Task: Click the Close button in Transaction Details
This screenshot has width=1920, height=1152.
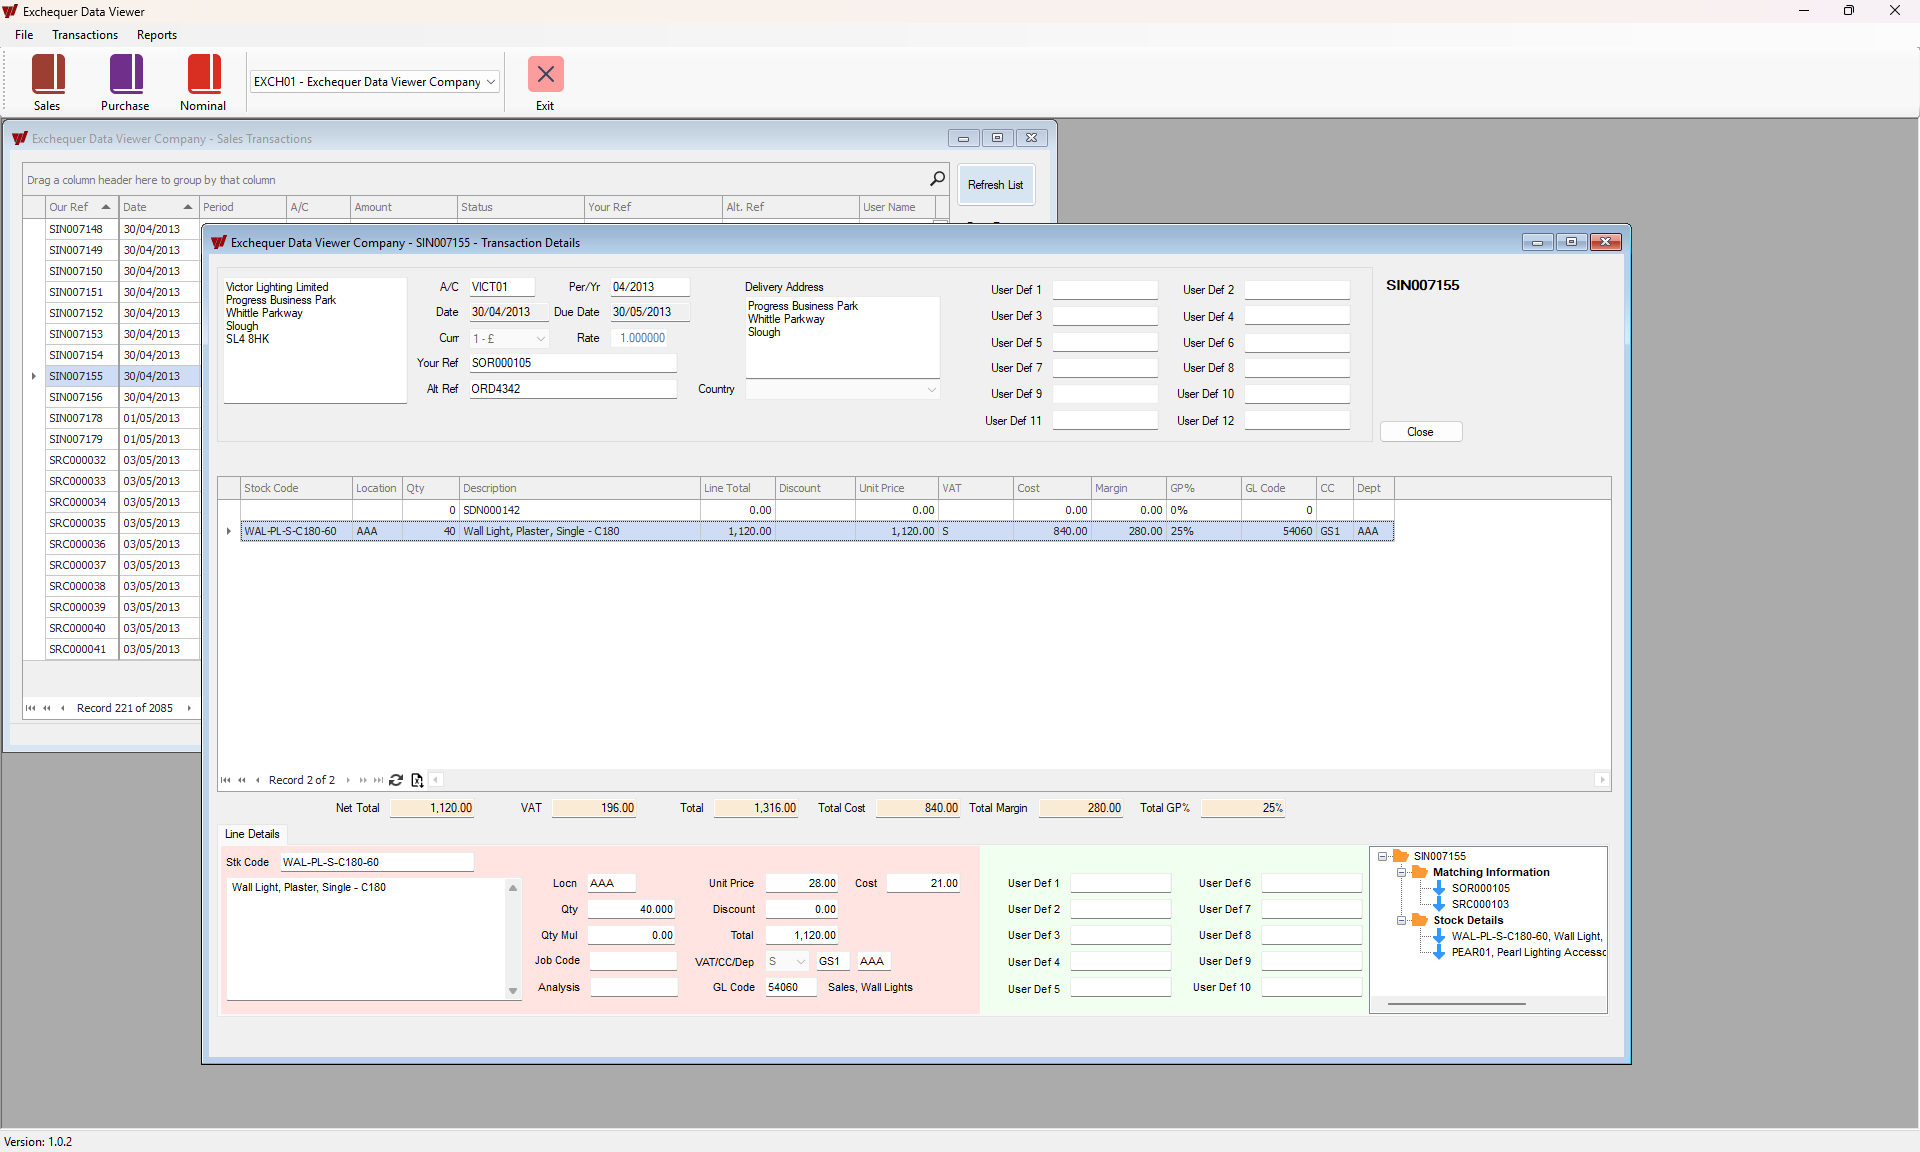Action: tap(1420, 432)
